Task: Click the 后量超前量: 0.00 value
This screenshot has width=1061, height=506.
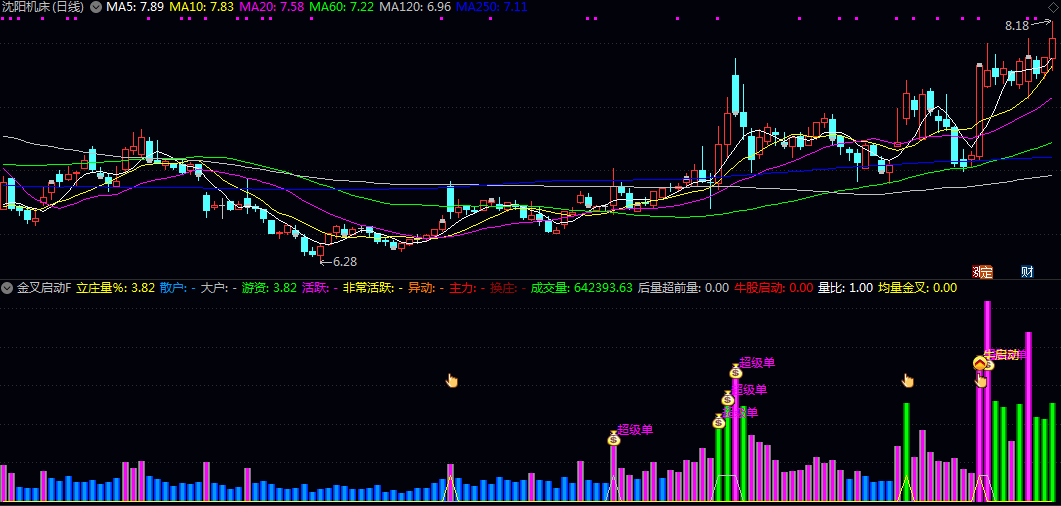Action: [683, 288]
